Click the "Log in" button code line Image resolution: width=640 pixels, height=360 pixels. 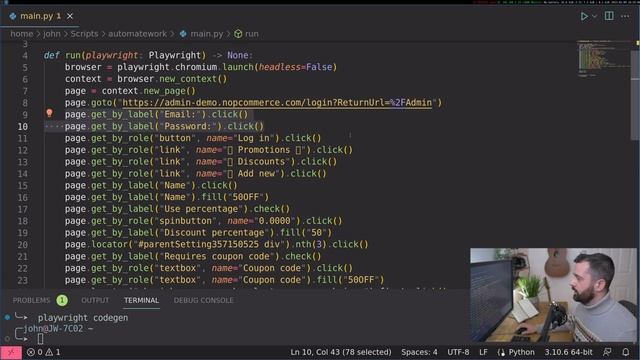193,138
